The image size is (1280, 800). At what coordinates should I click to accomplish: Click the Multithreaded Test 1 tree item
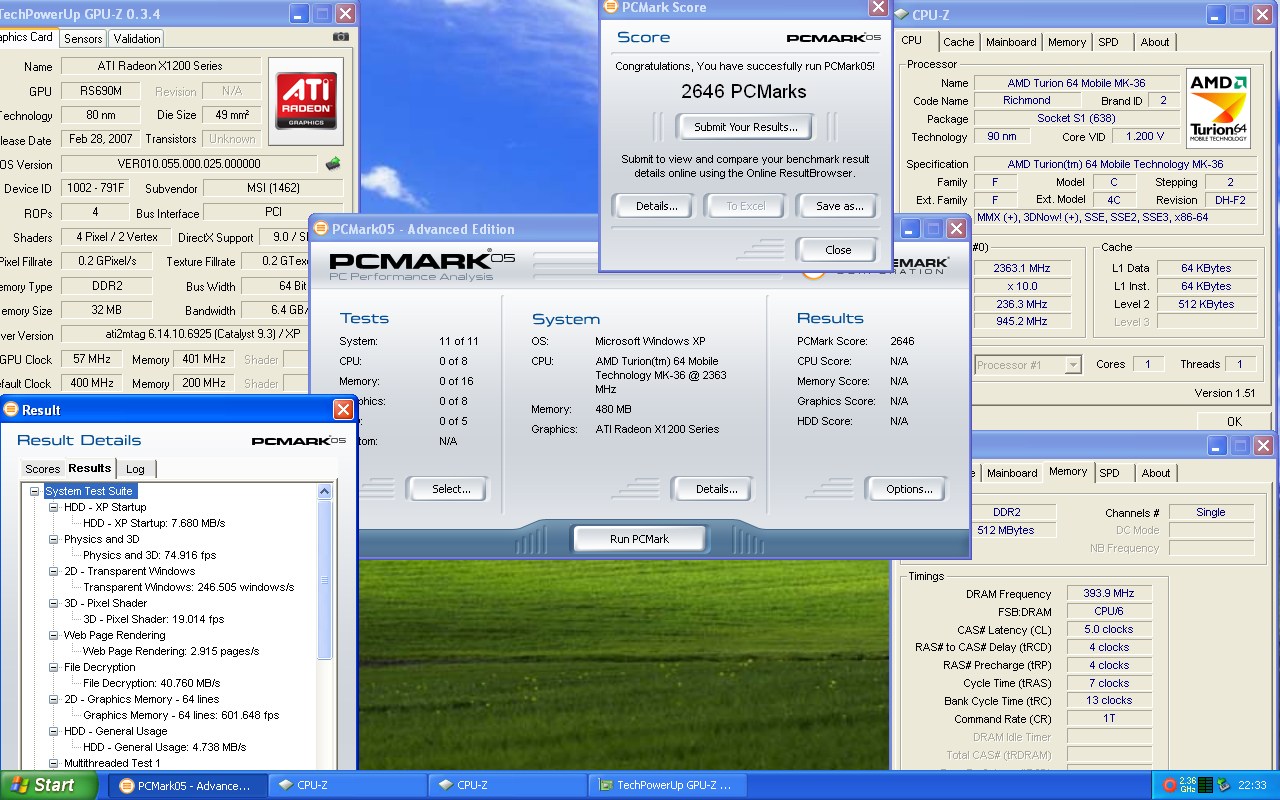110,763
